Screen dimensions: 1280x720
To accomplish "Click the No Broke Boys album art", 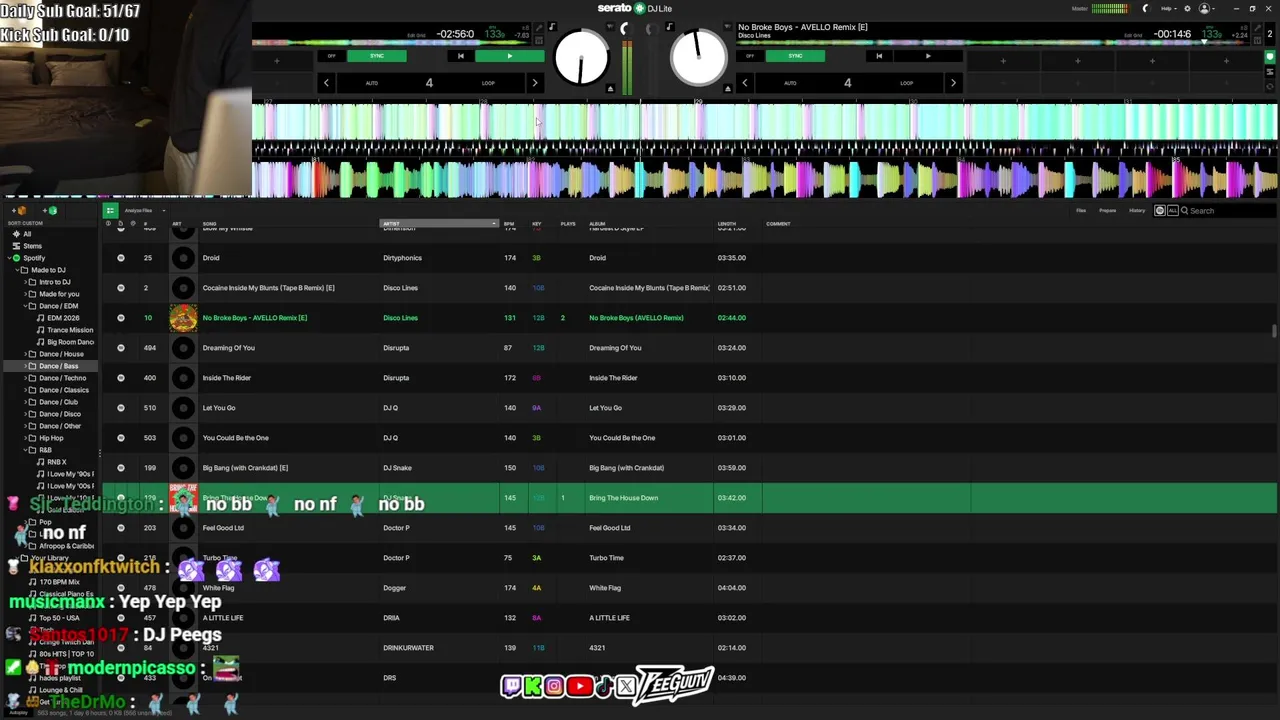I will (x=183, y=318).
